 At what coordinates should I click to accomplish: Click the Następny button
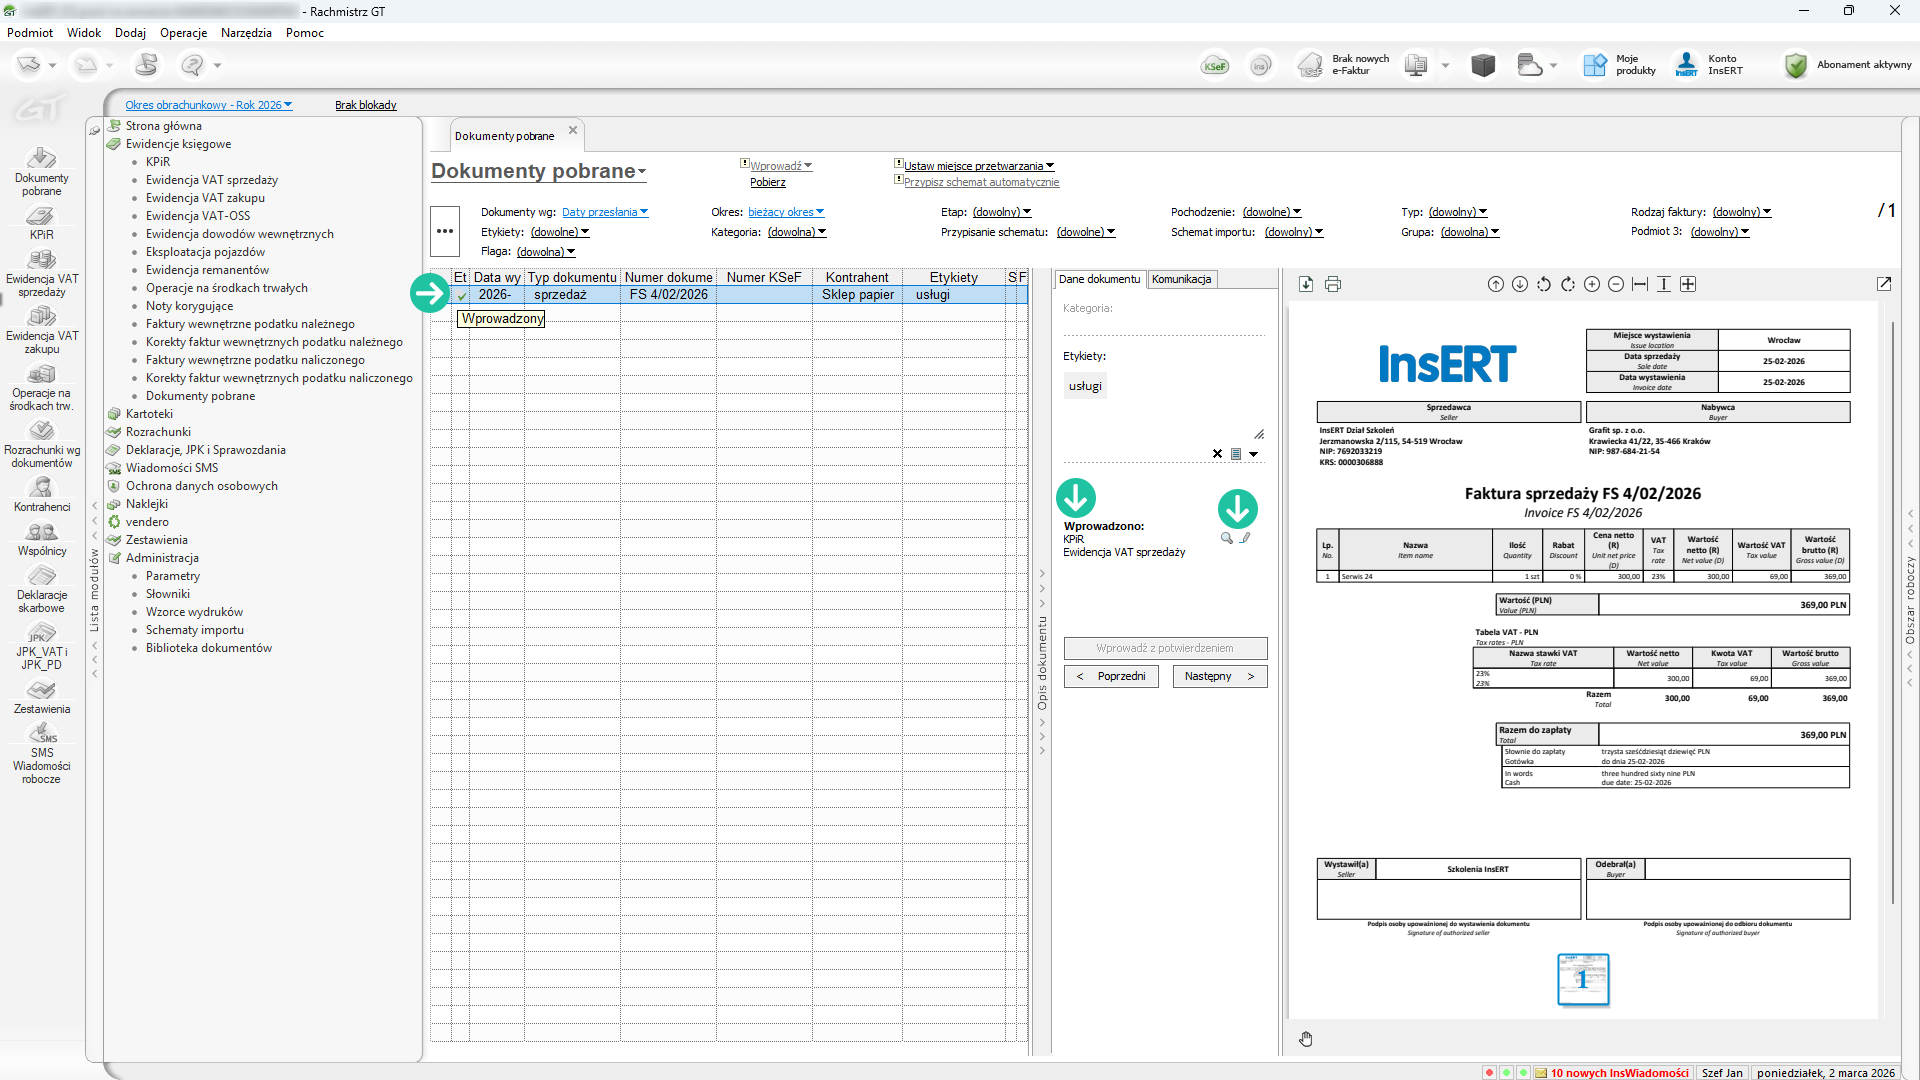point(1217,677)
